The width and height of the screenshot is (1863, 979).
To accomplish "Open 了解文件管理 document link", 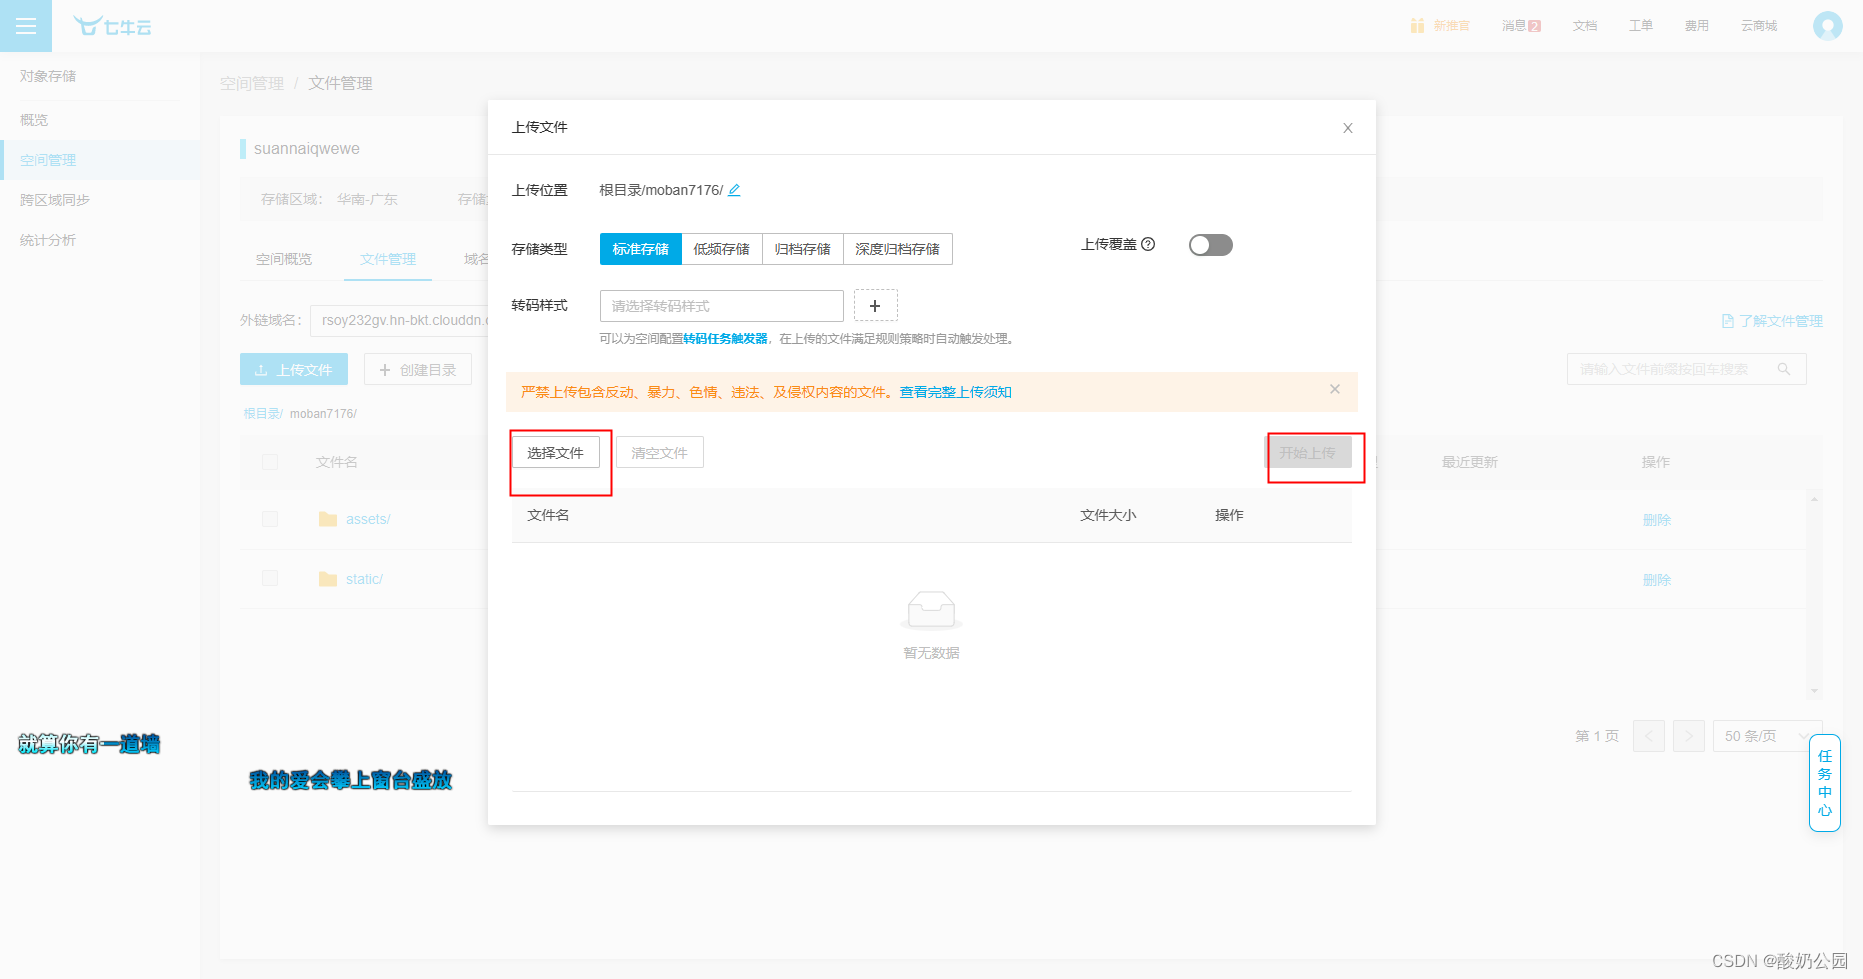I will pyautogui.click(x=1772, y=321).
